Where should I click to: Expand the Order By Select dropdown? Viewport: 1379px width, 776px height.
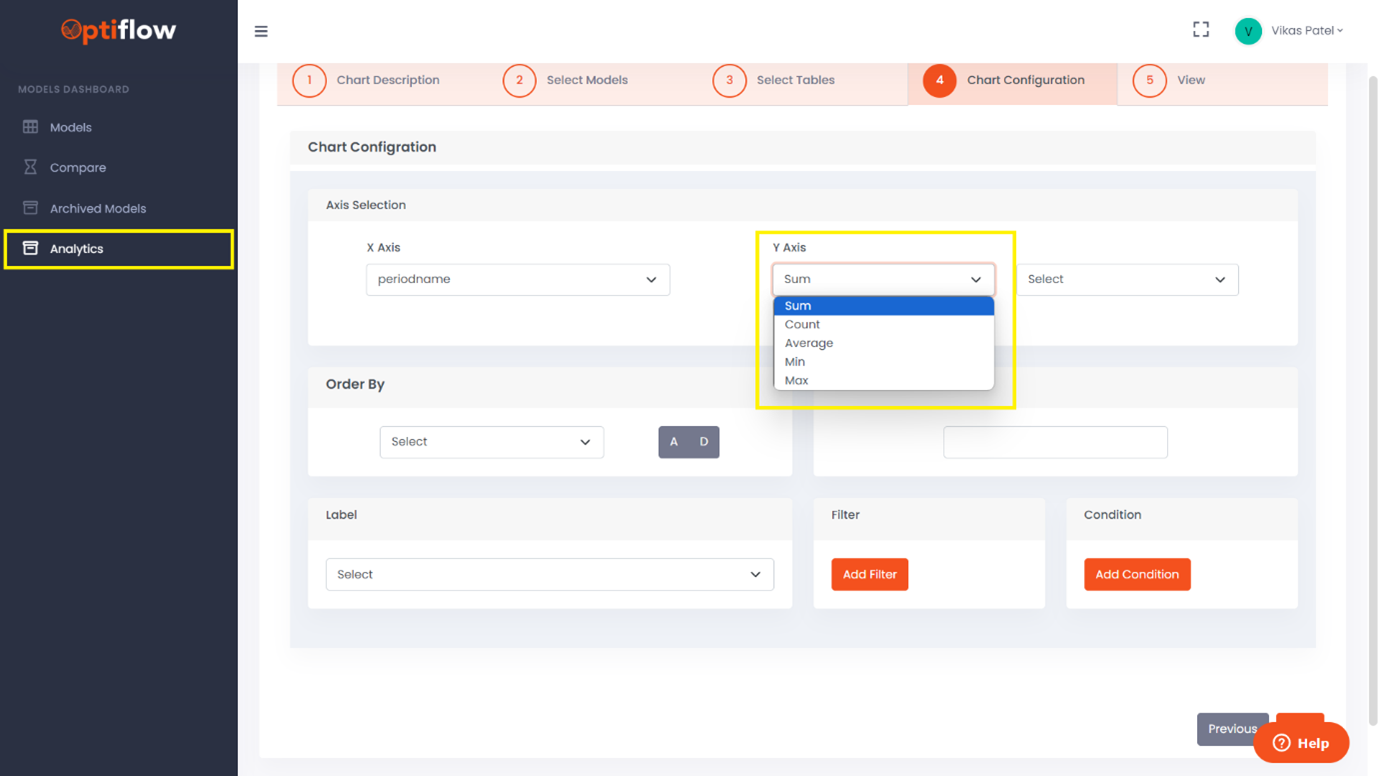491,442
